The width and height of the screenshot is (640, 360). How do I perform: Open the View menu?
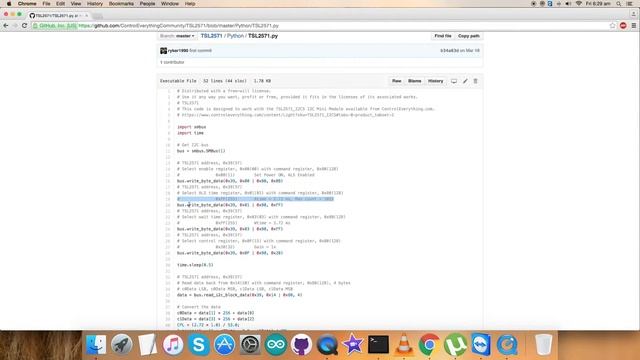click(76, 4)
